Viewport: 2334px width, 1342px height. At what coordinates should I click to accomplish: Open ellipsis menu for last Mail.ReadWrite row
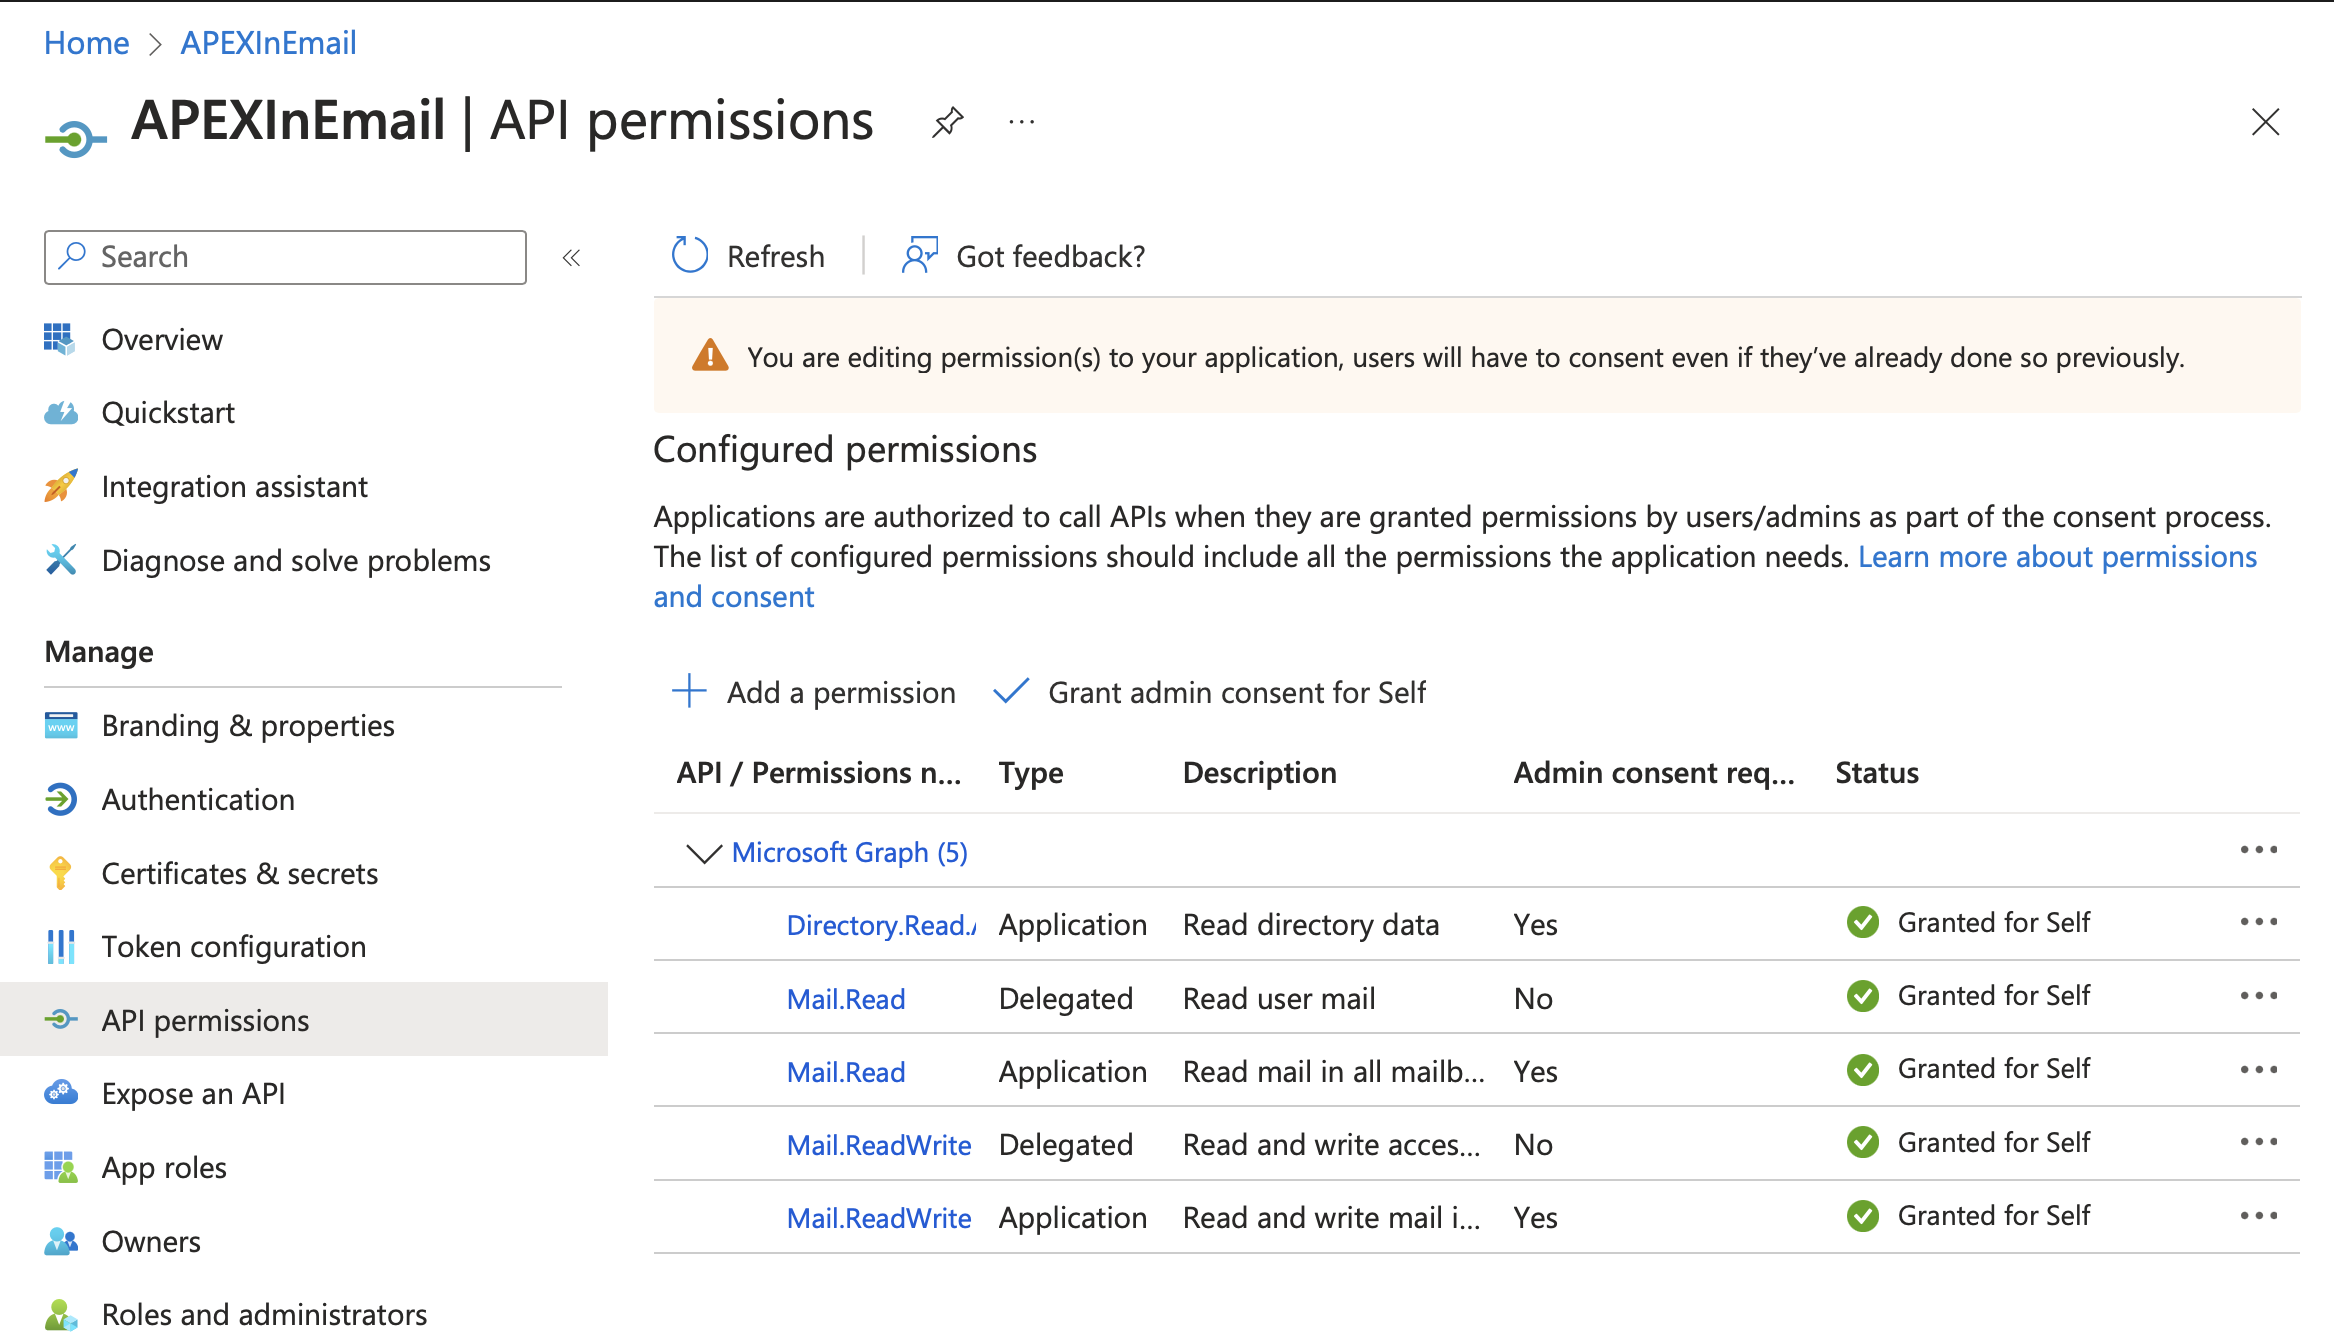(2258, 1216)
